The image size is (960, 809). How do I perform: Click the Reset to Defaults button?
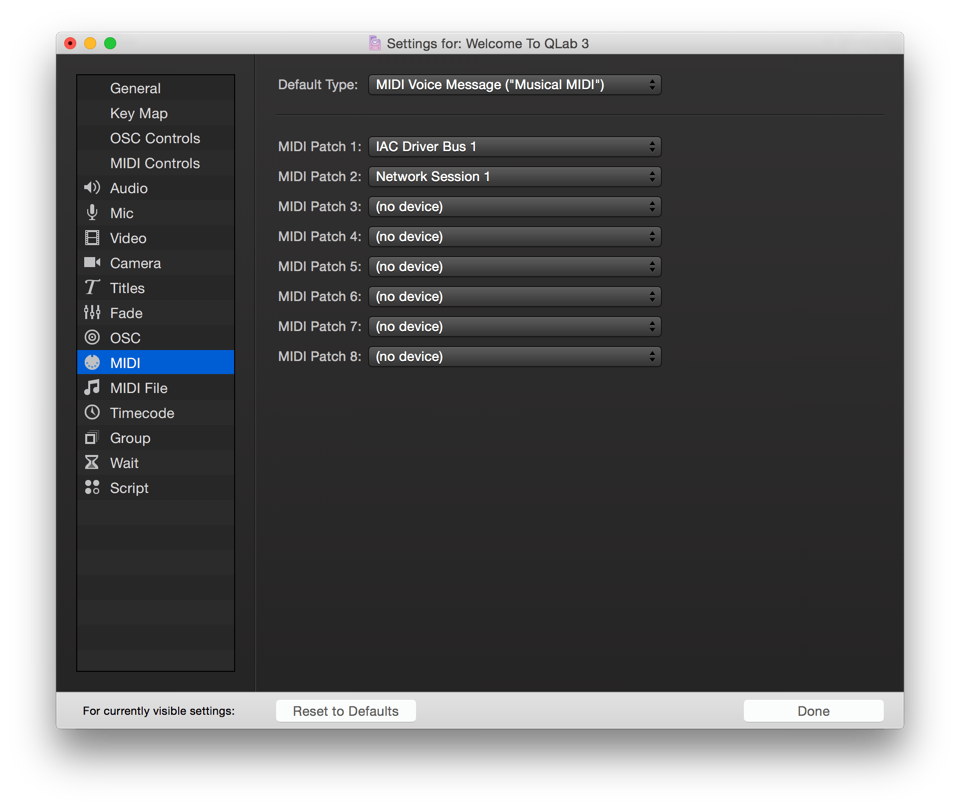click(x=346, y=711)
